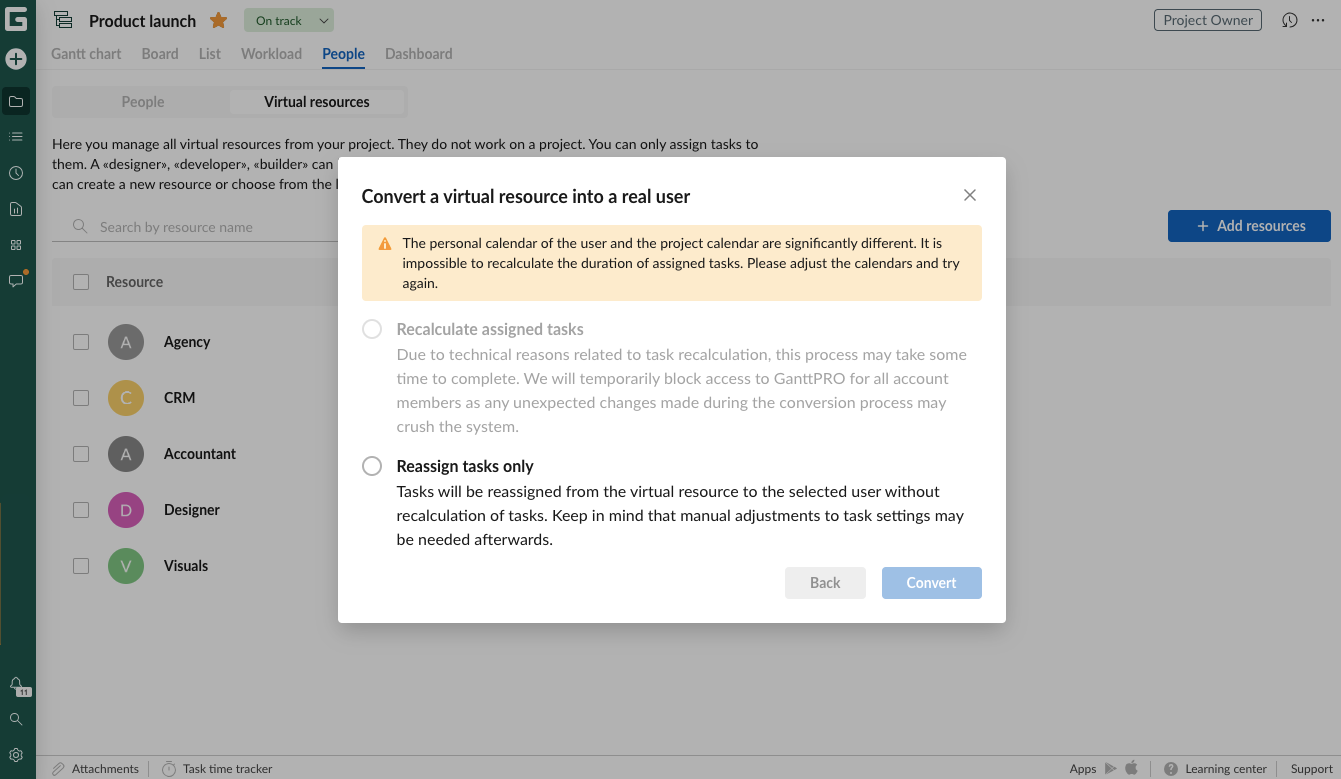Open the portfolio grid icon in sidebar
This screenshot has height=779, width=1341.
click(16, 244)
